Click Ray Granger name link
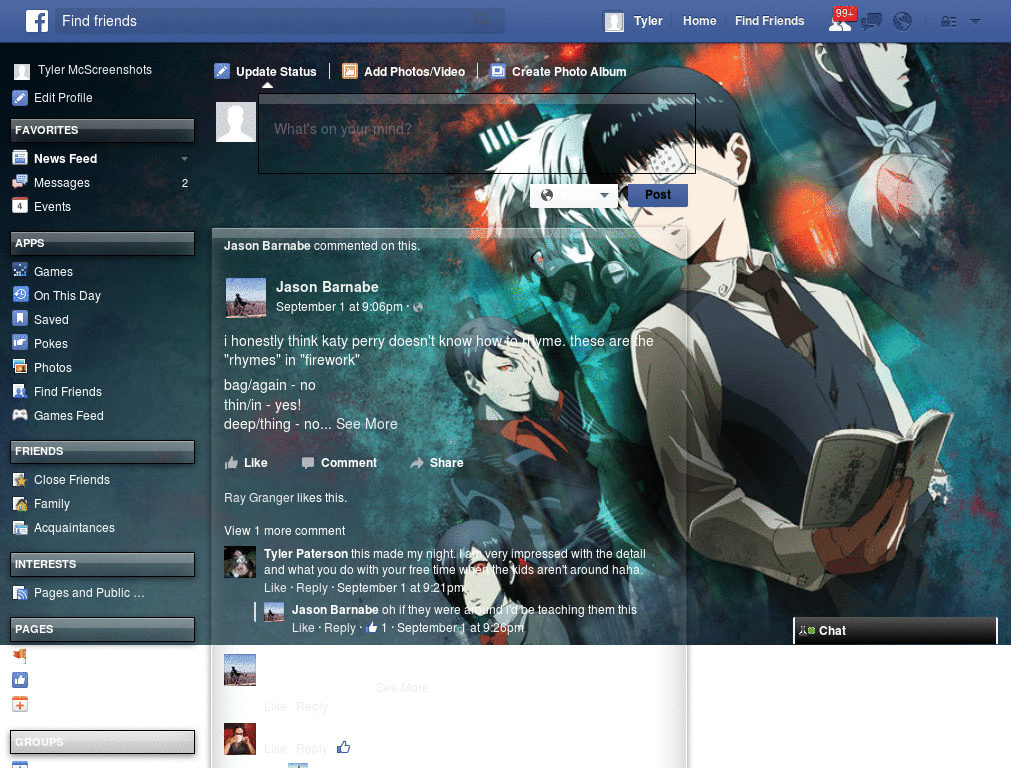The width and height of the screenshot is (1024, 768). (x=259, y=498)
